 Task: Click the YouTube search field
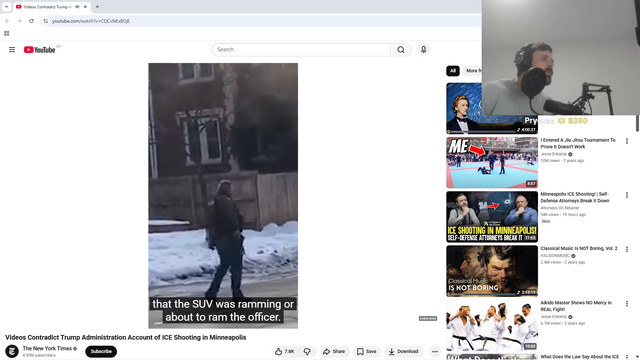301,50
